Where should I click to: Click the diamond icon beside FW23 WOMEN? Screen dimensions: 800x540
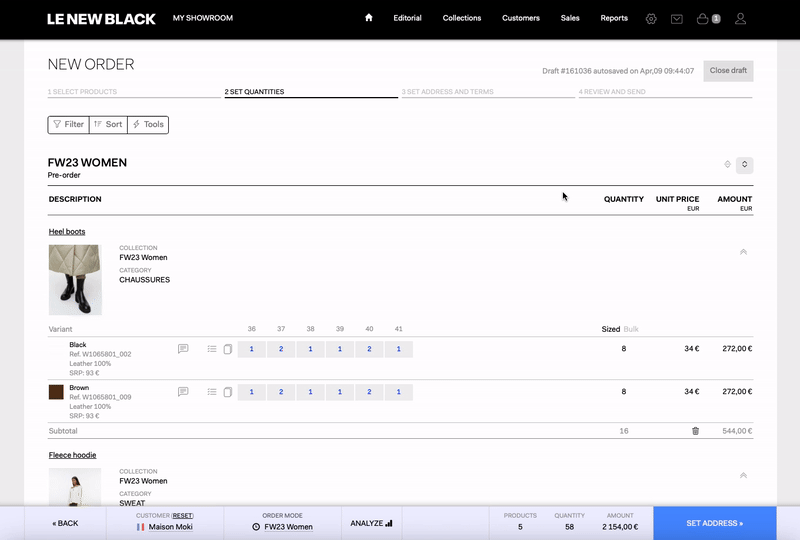728,164
